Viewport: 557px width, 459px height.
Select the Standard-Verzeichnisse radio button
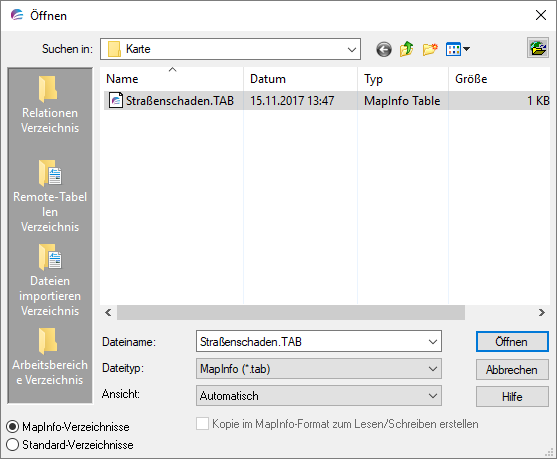coord(12,444)
